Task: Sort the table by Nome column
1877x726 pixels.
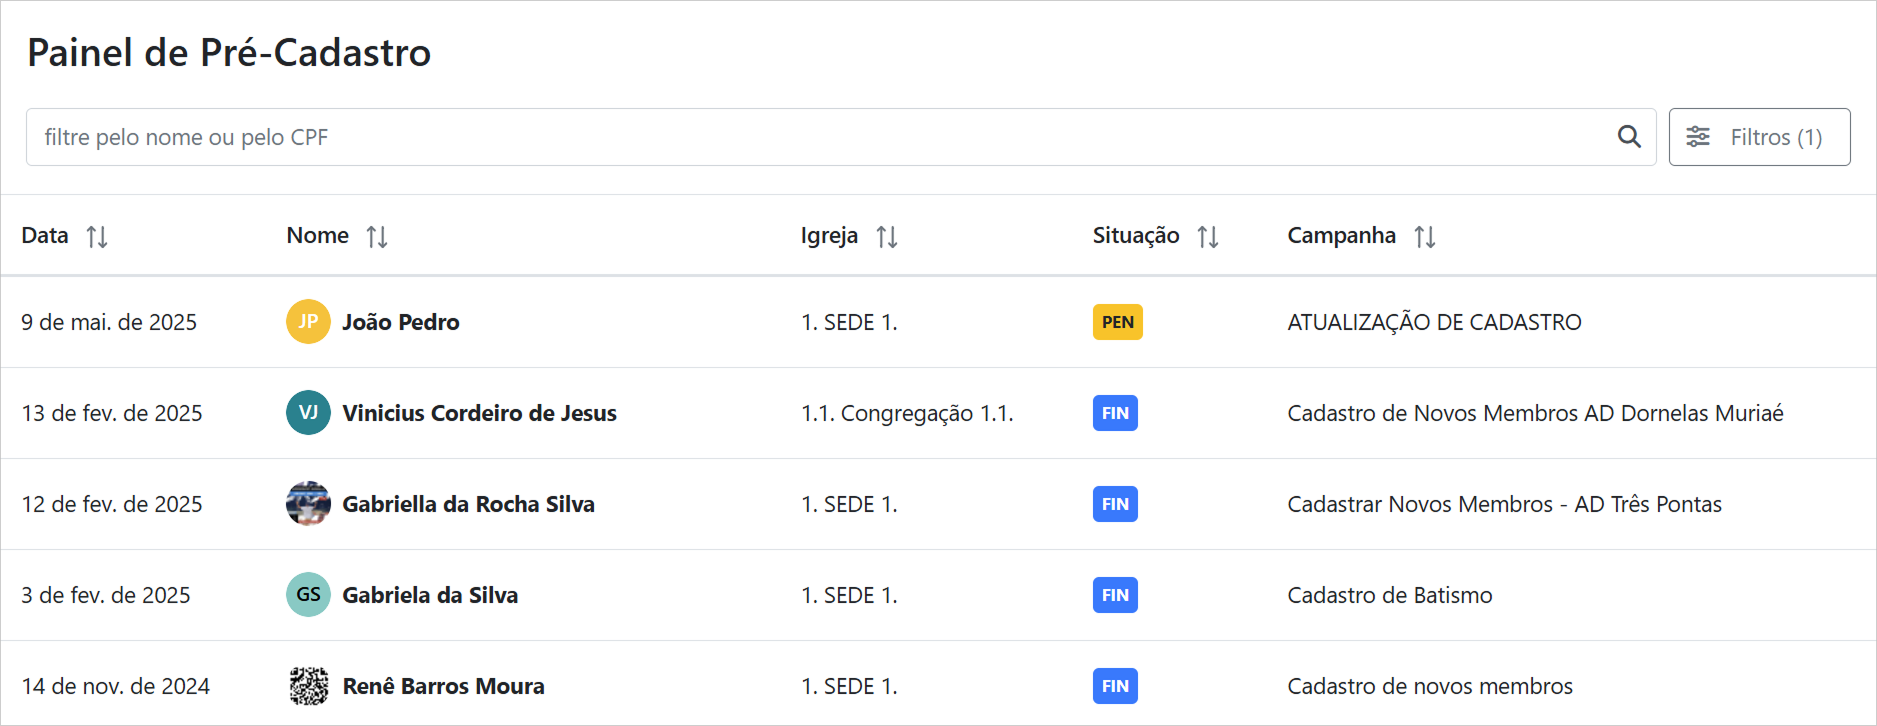Action: click(x=377, y=237)
